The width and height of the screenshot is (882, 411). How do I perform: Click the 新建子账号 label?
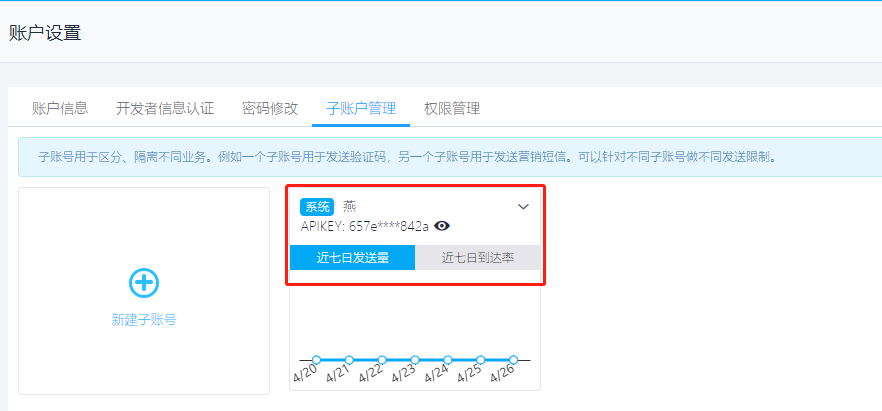pos(144,320)
